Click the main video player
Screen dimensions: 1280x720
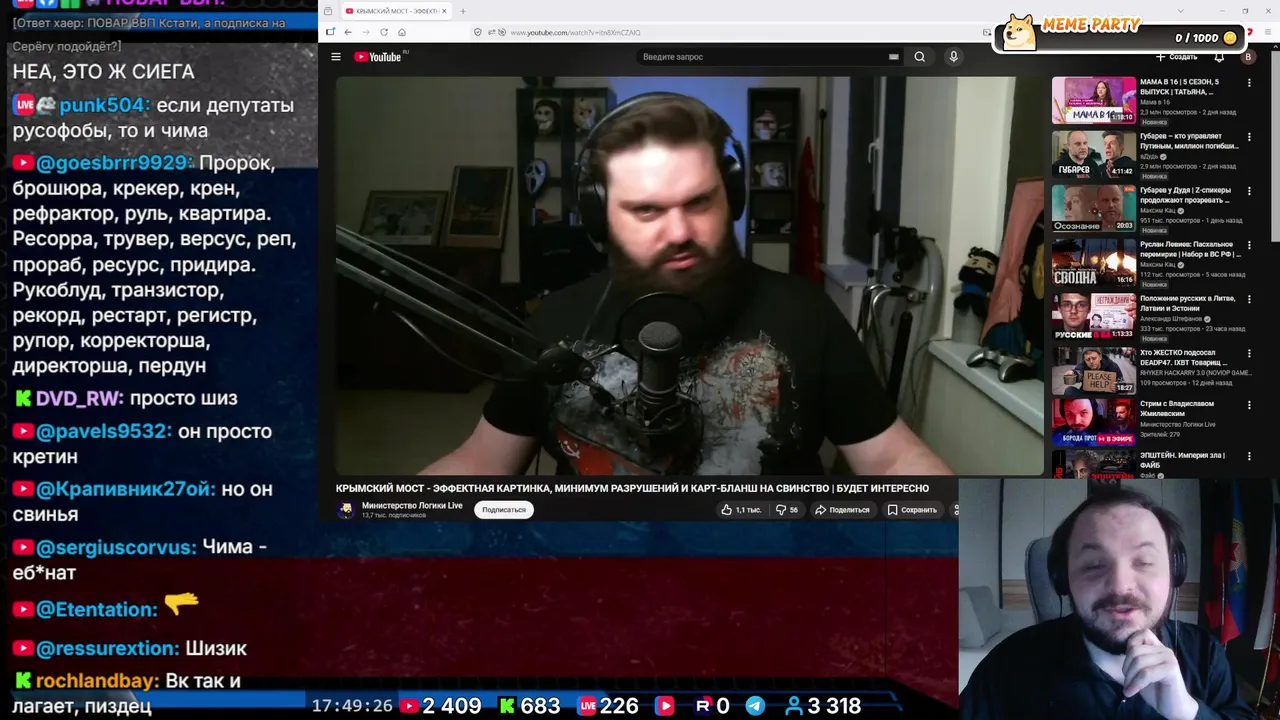pos(689,275)
